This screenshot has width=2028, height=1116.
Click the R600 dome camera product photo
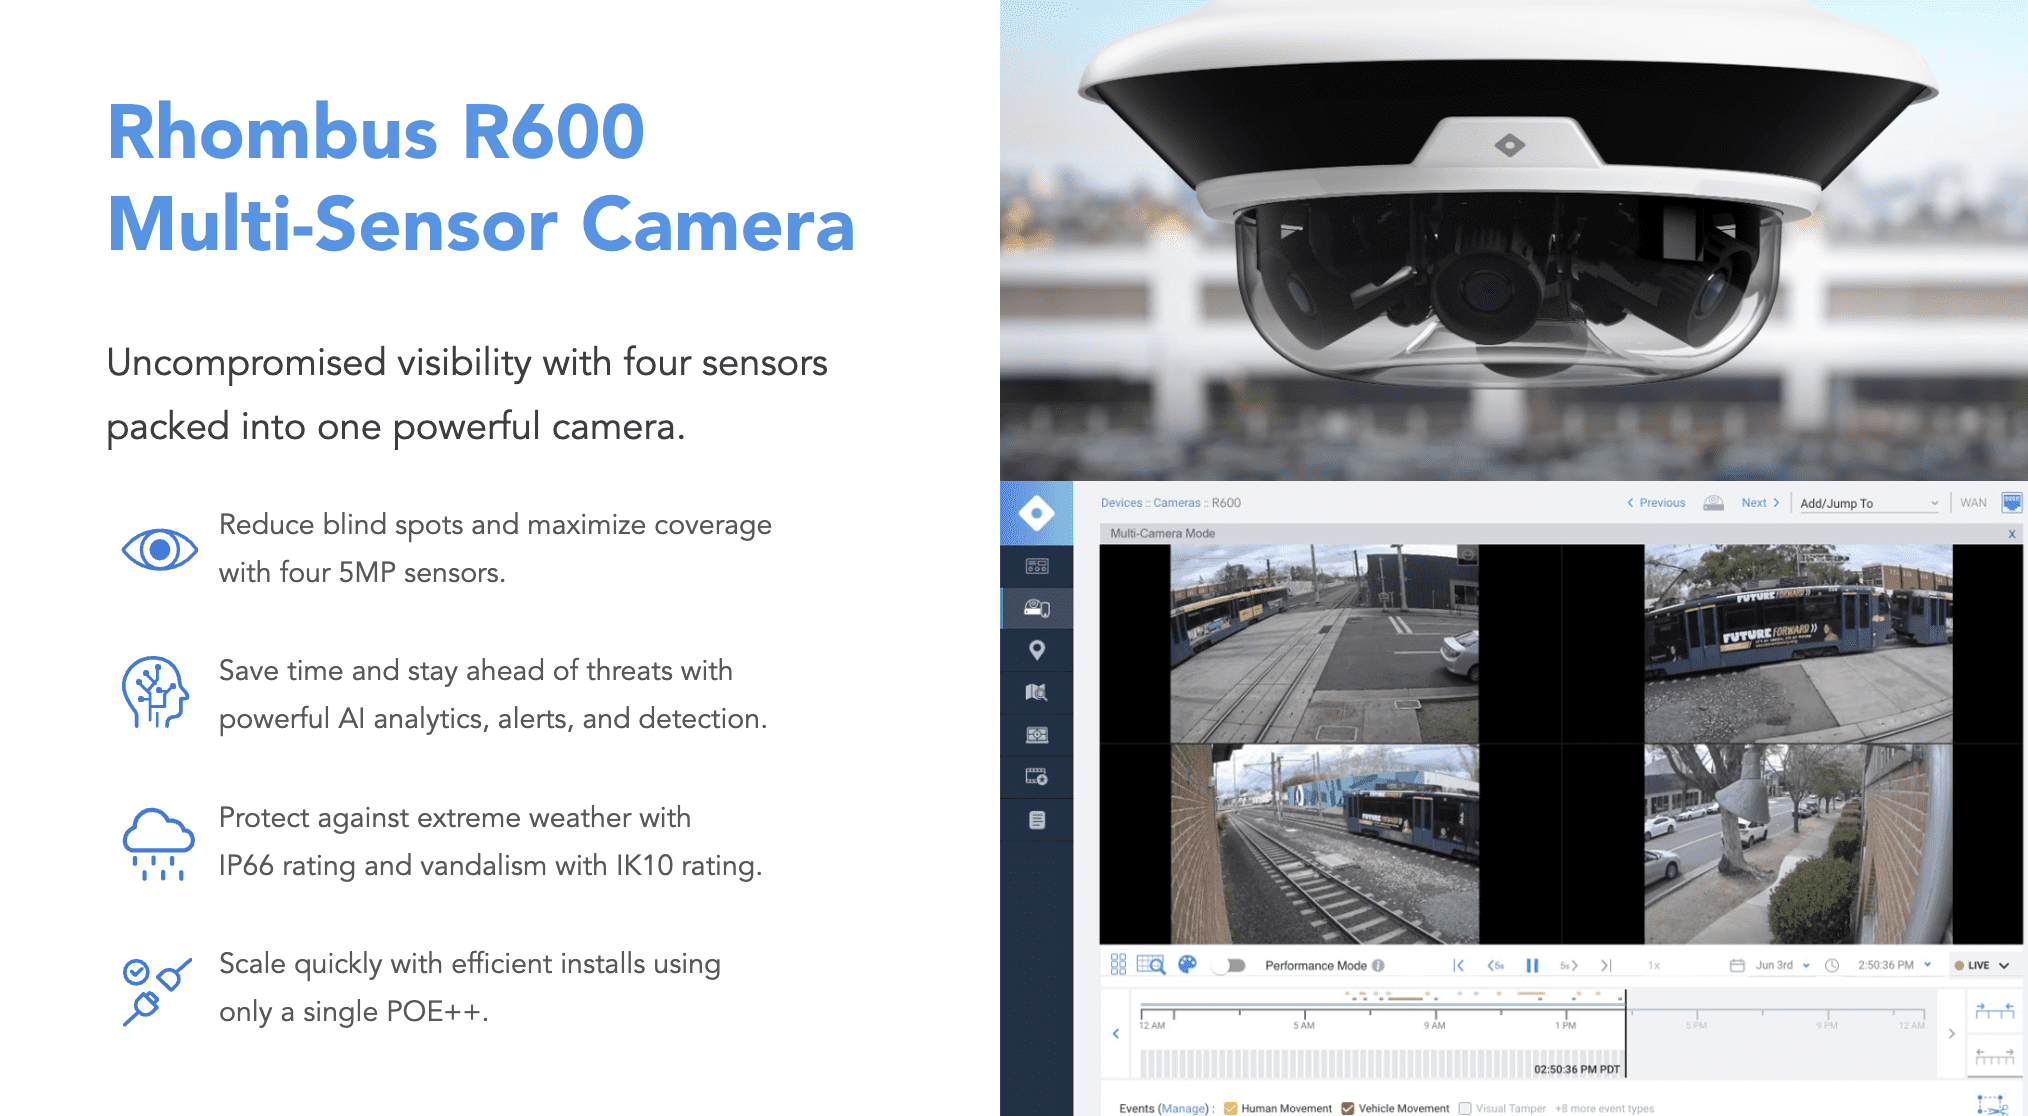(1514, 240)
